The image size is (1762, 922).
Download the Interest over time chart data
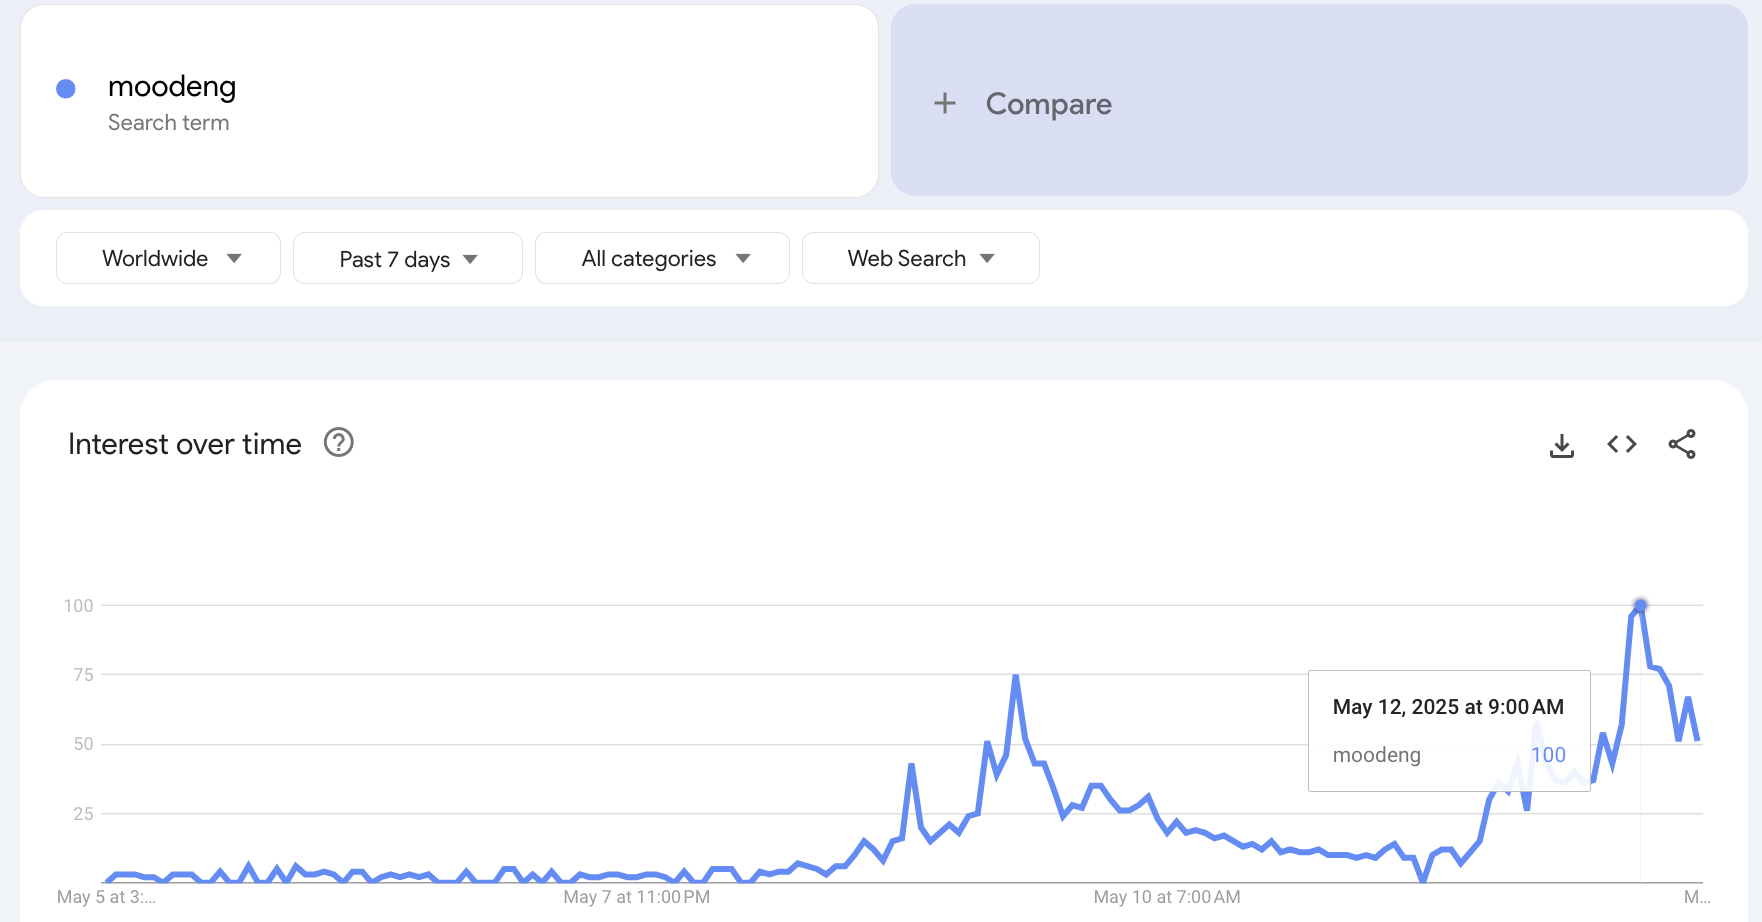coord(1561,445)
